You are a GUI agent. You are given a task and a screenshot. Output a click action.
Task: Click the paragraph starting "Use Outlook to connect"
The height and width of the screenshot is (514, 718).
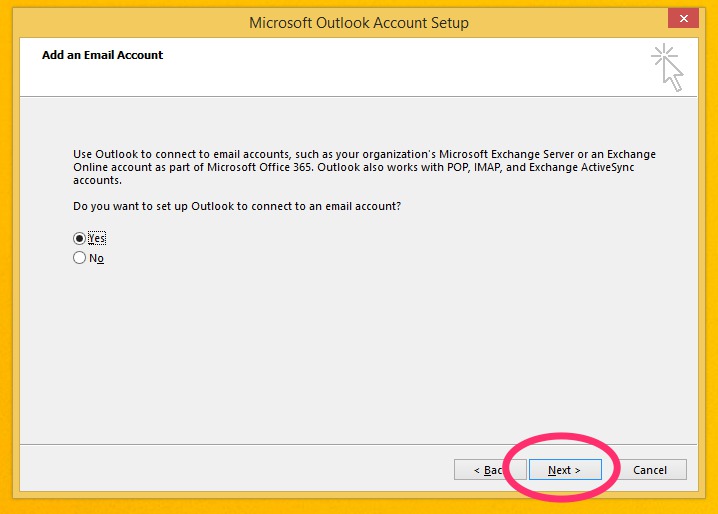pyautogui.click(x=364, y=167)
